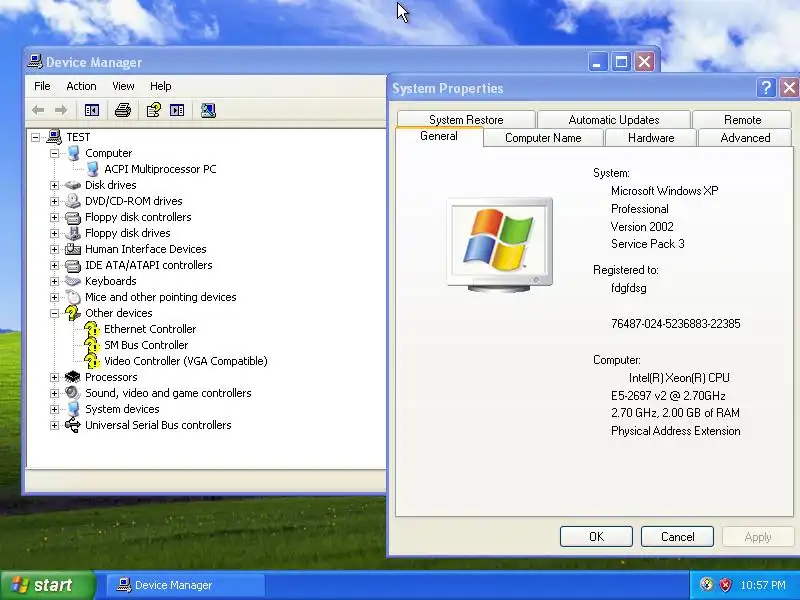Click the red Security Center shield tray icon

pos(725,585)
